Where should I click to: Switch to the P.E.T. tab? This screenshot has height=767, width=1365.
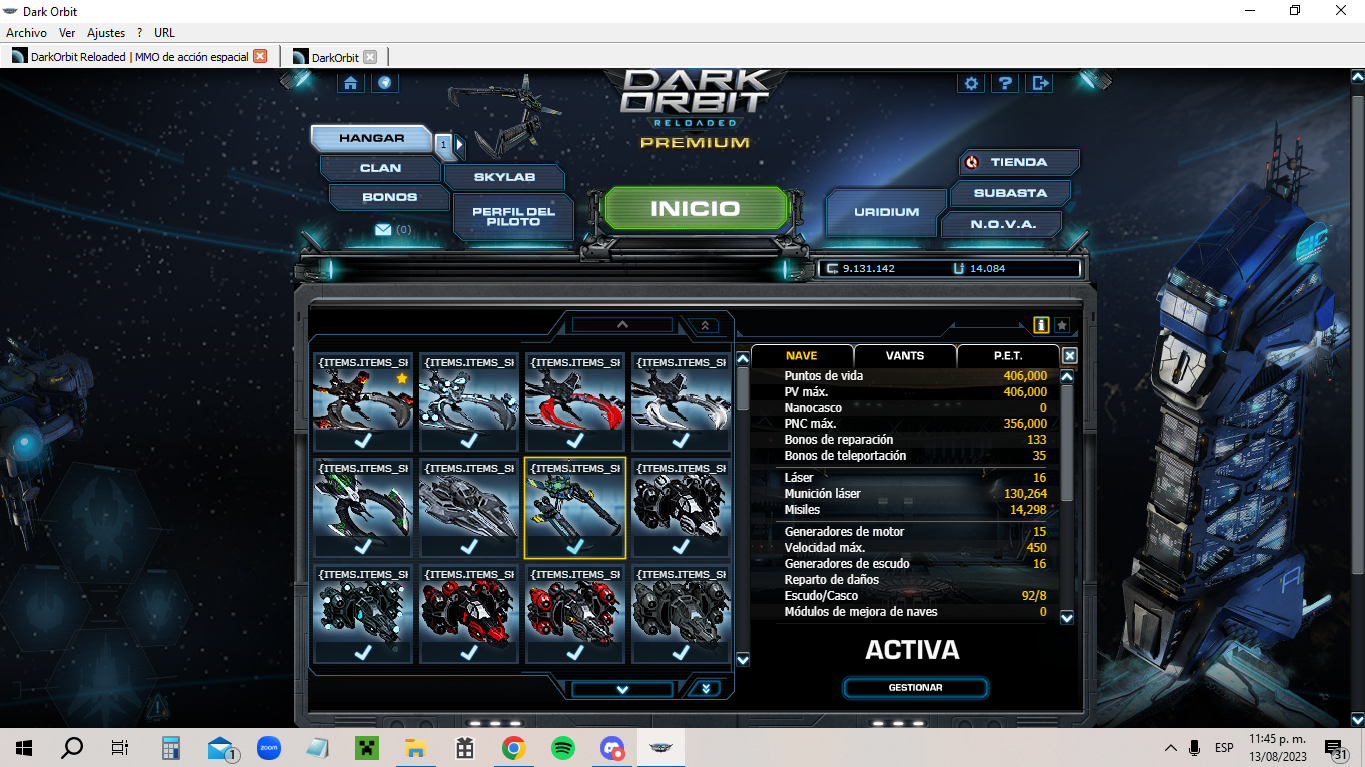click(1008, 355)
